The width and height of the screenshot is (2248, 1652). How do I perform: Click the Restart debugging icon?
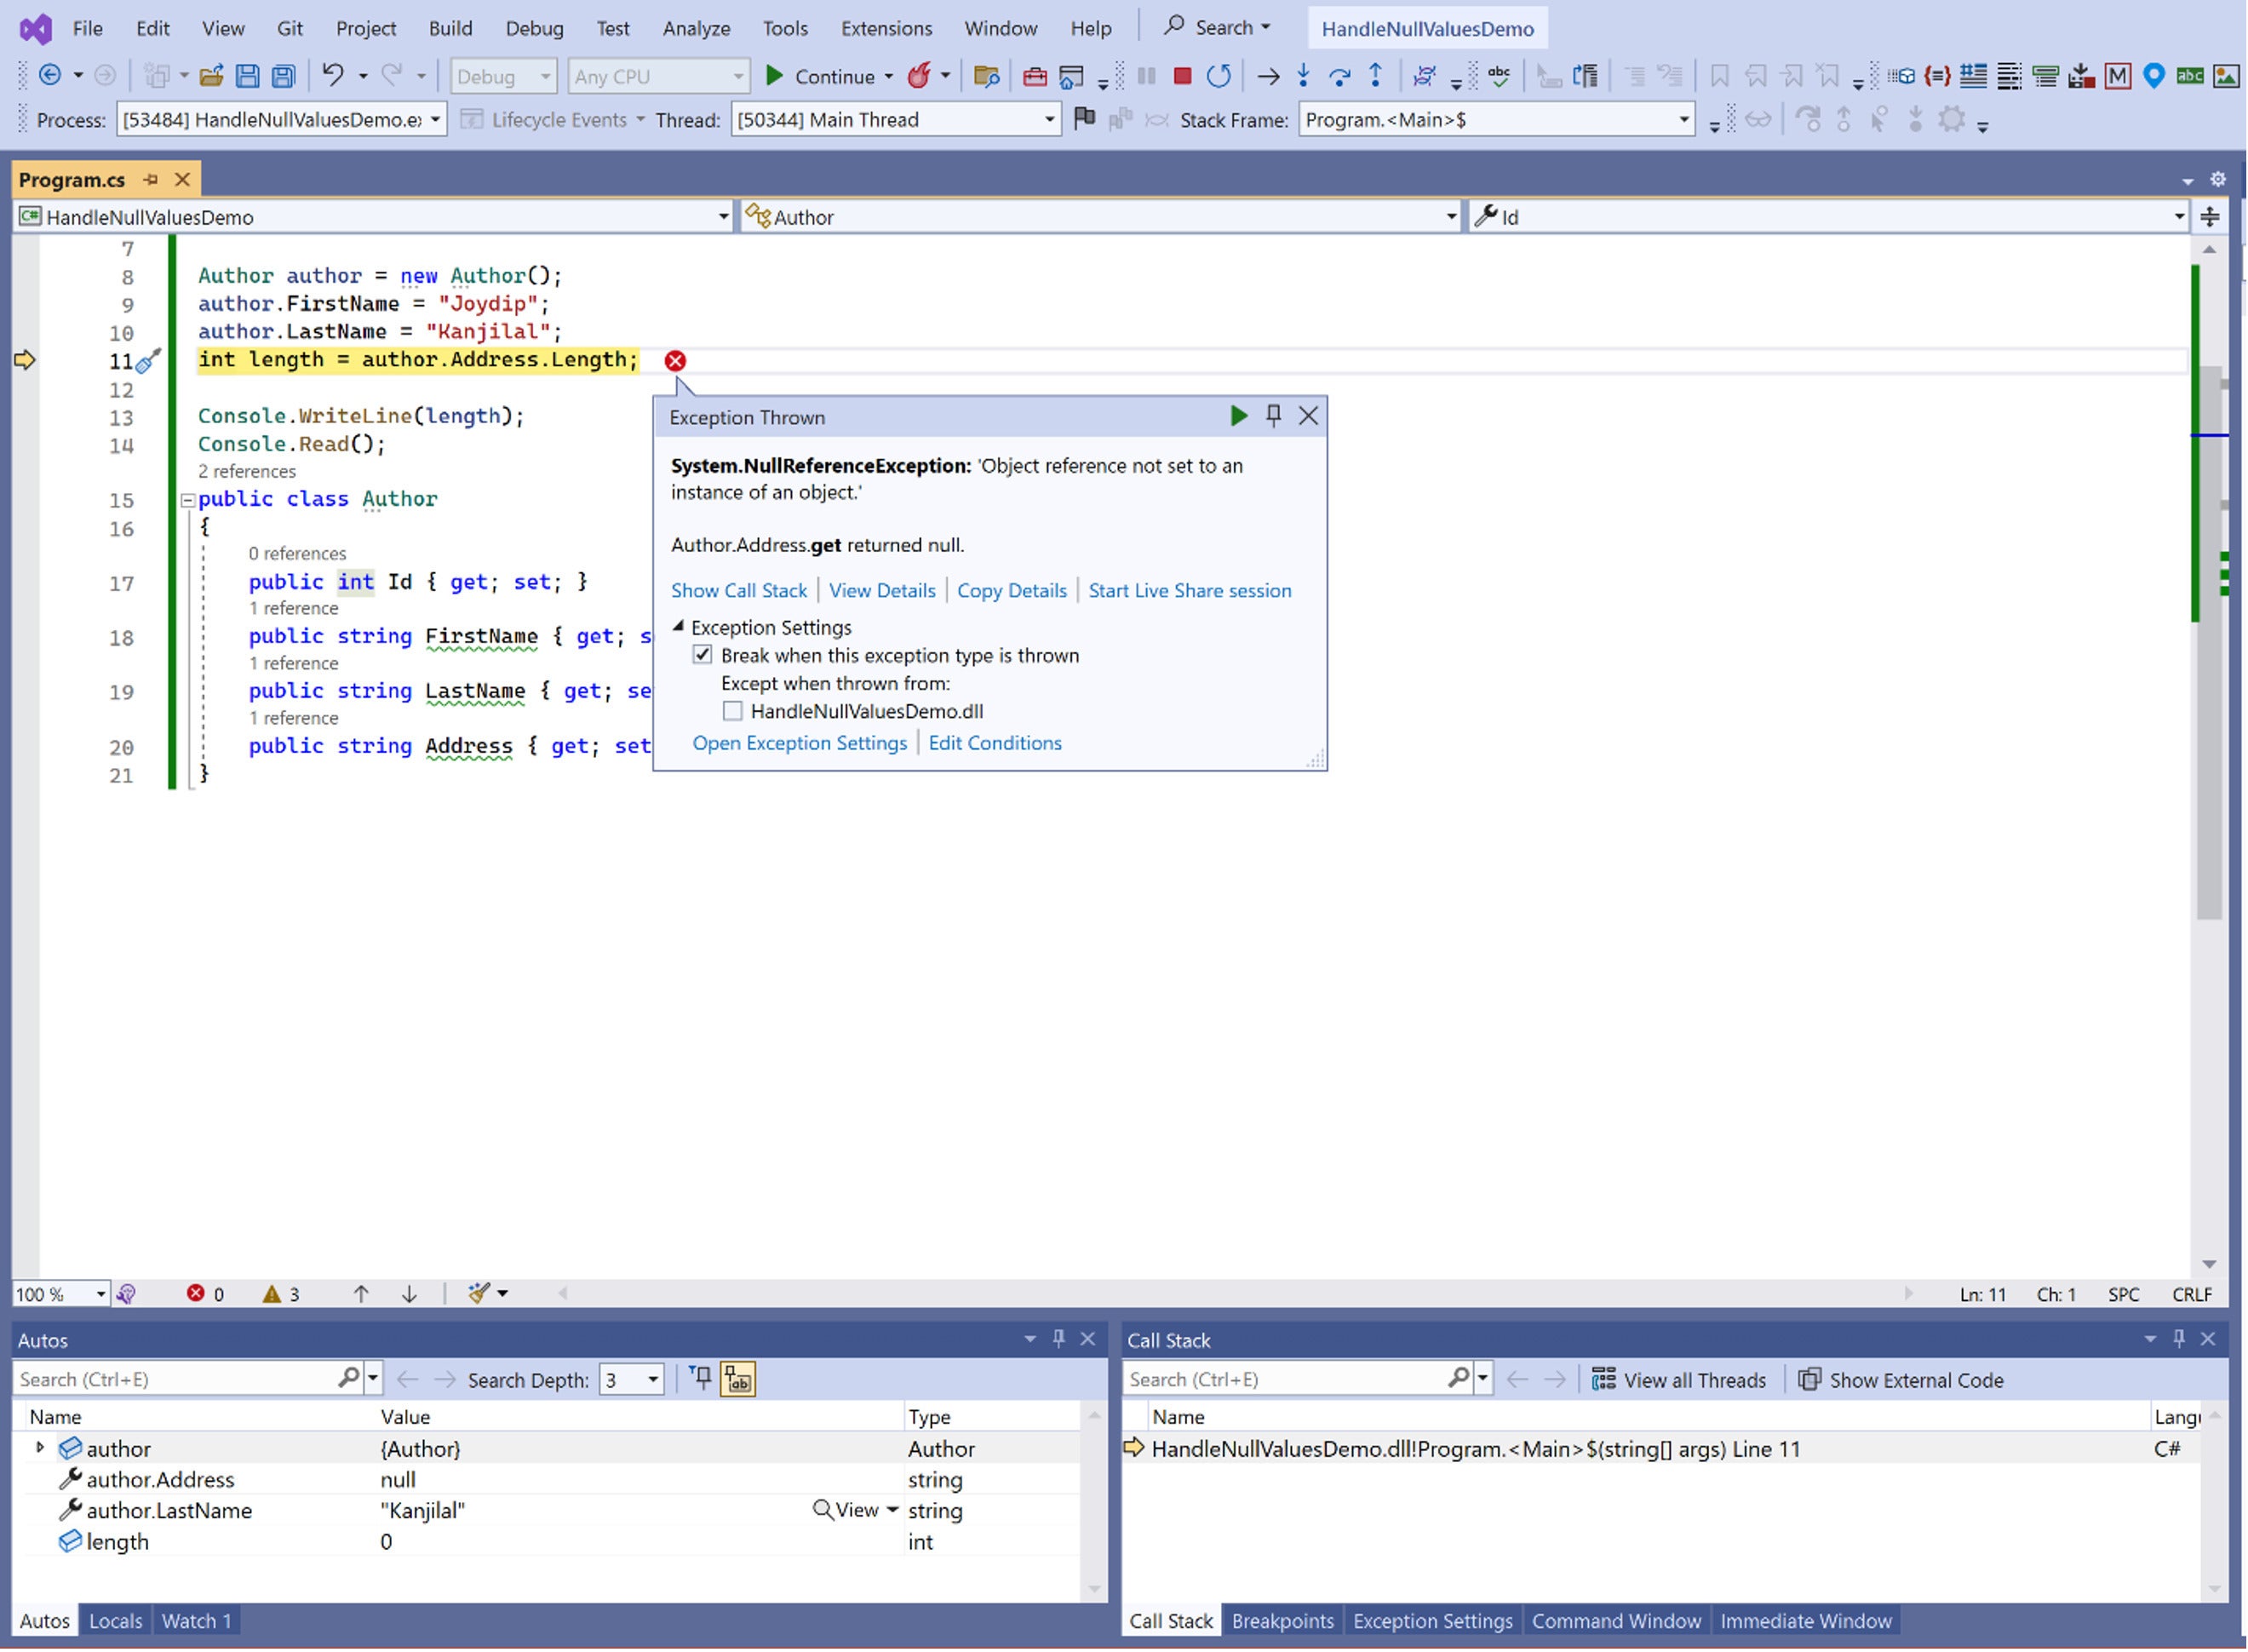tap(1219, 76)
